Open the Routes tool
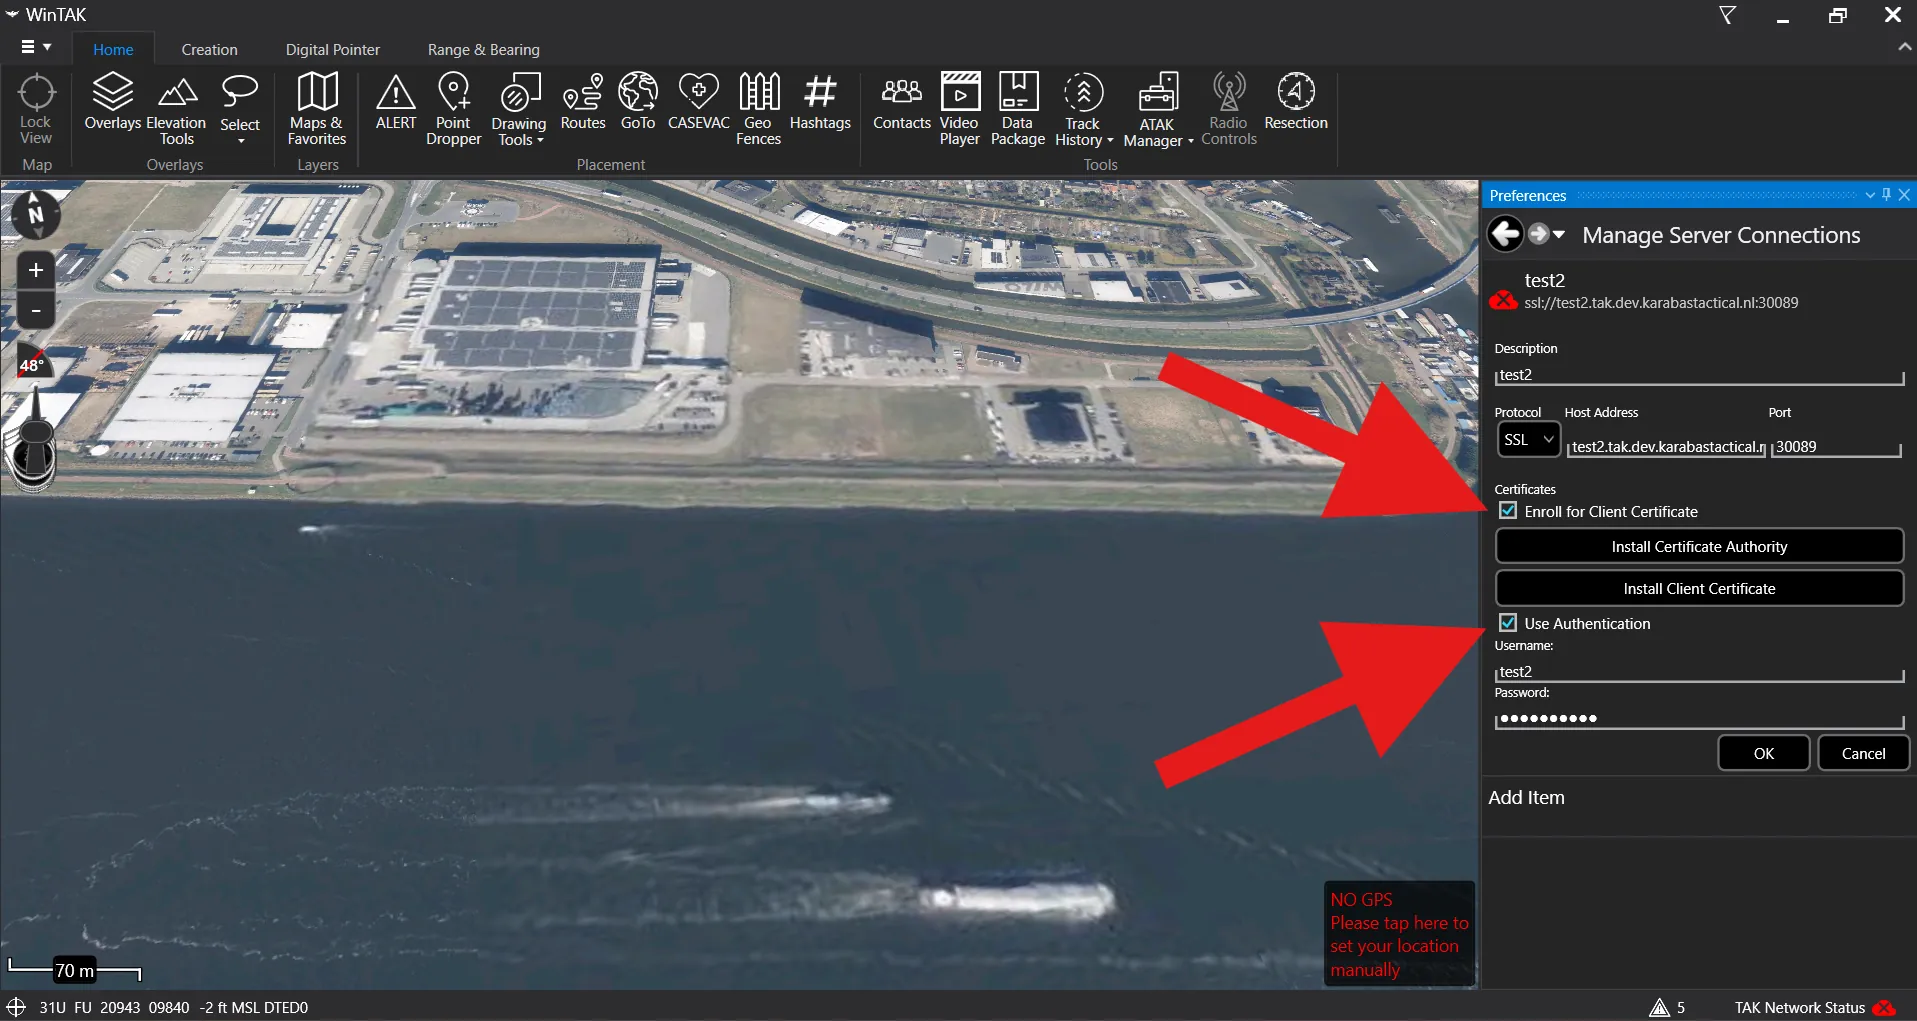1917x1021 pixels. click(x=583, y=102)
